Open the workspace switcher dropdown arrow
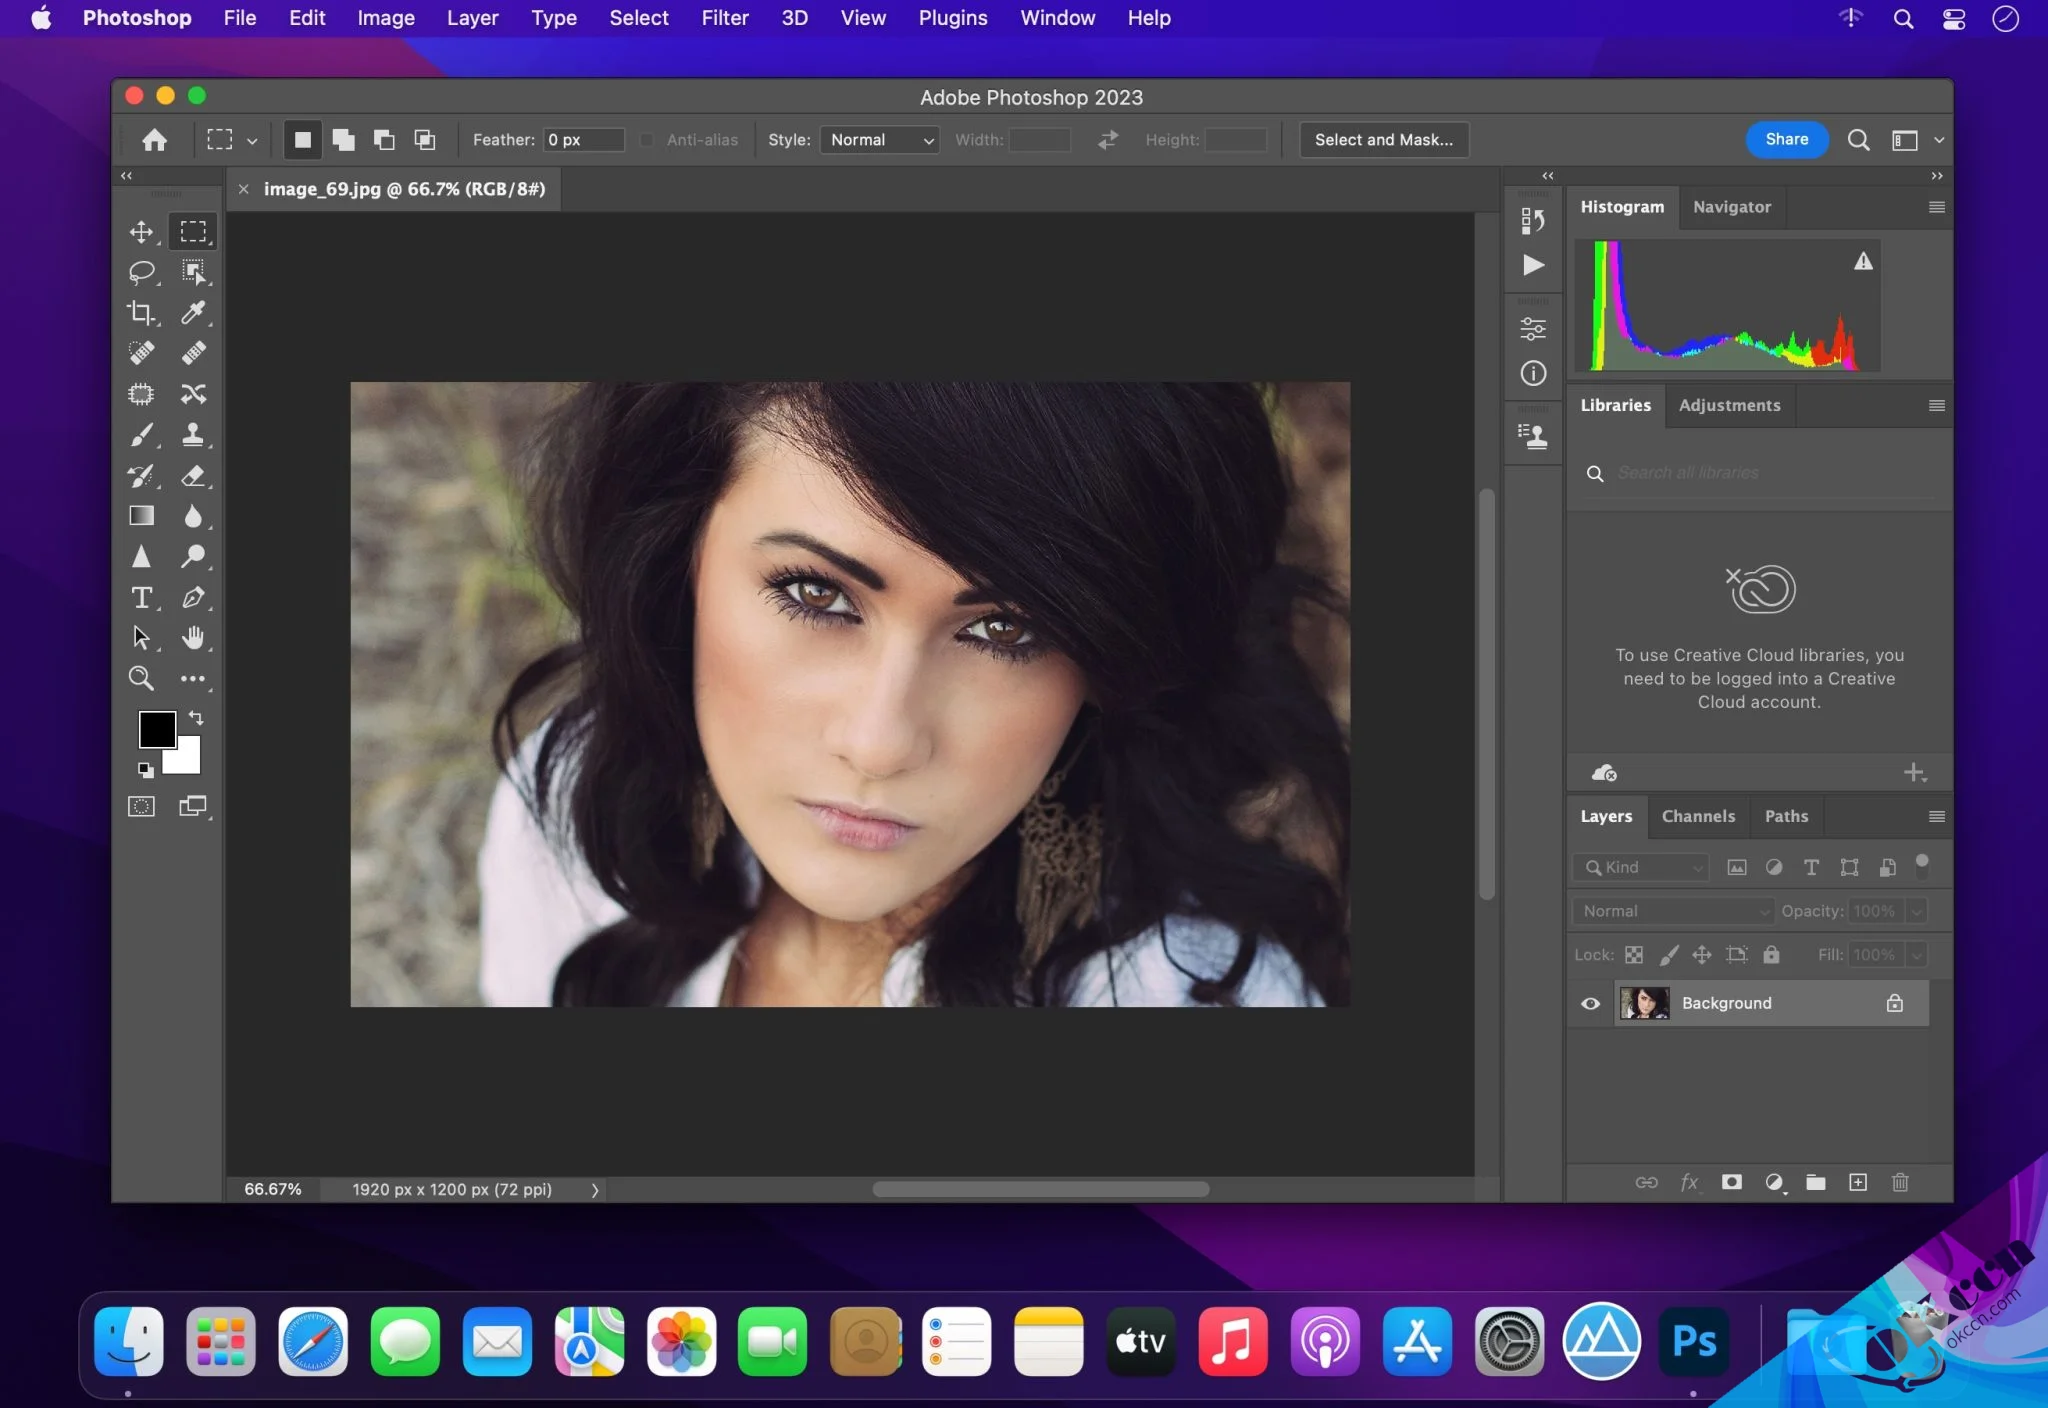 [1939, 140]
